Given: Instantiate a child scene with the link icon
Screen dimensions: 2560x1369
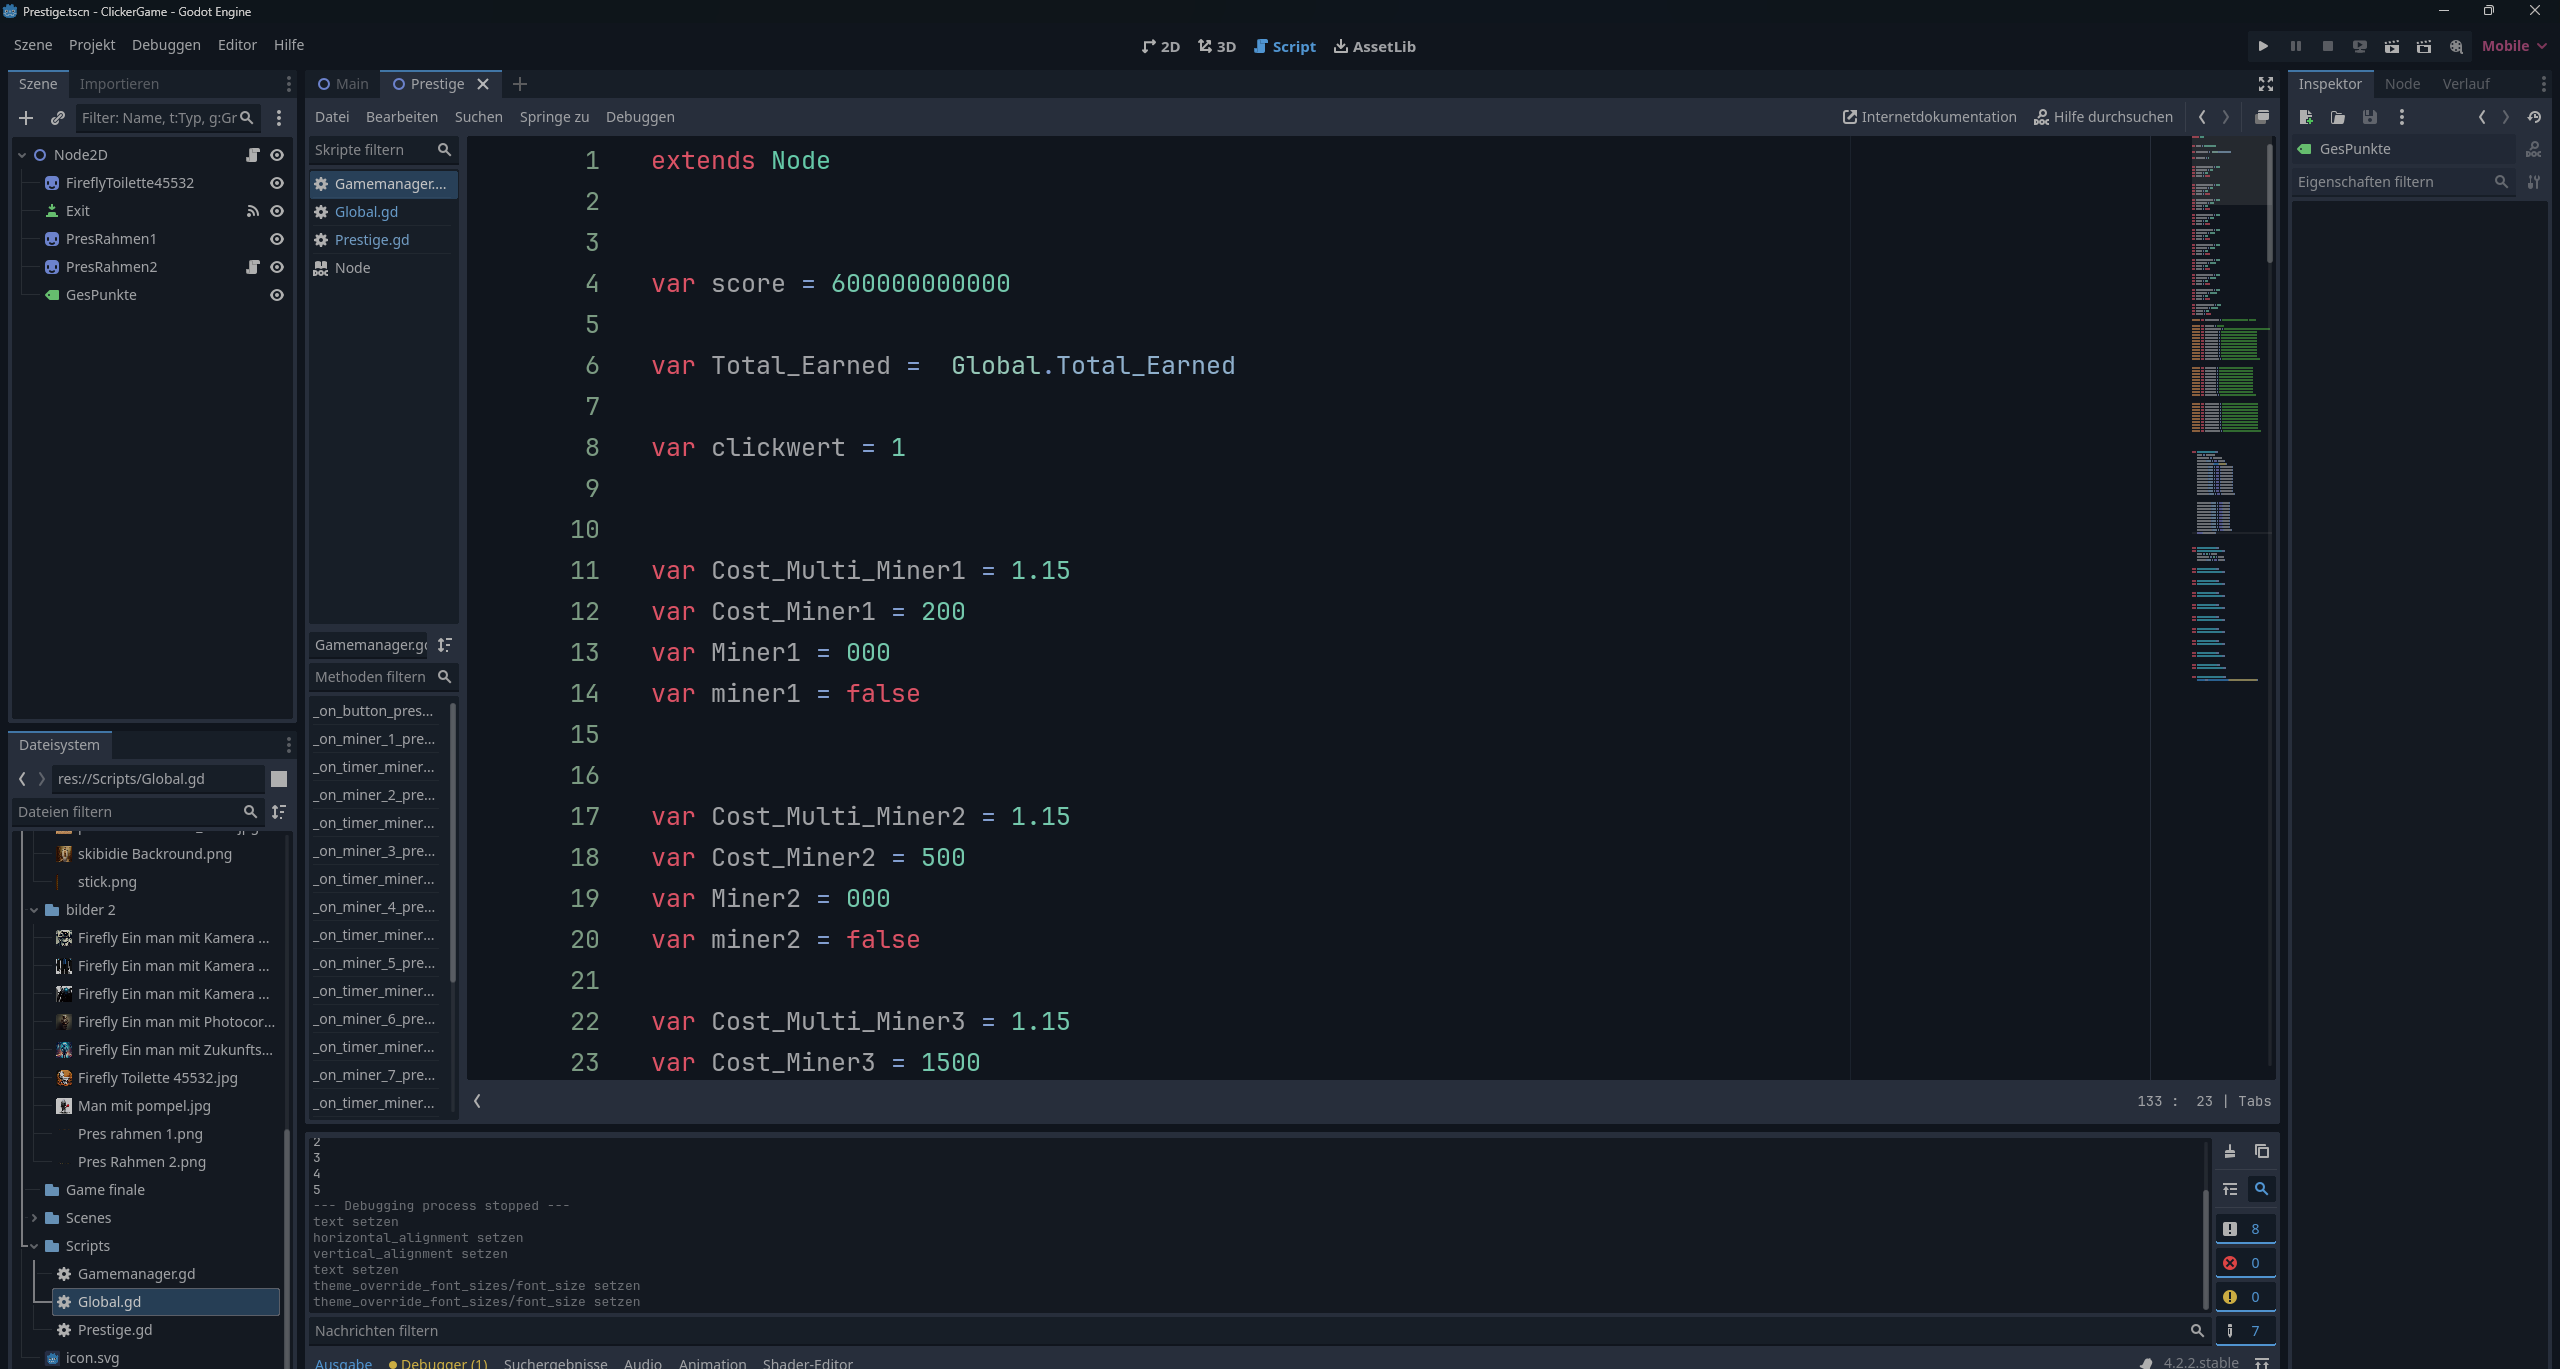Looking at the screenshot, I should (x=58, y=118).
